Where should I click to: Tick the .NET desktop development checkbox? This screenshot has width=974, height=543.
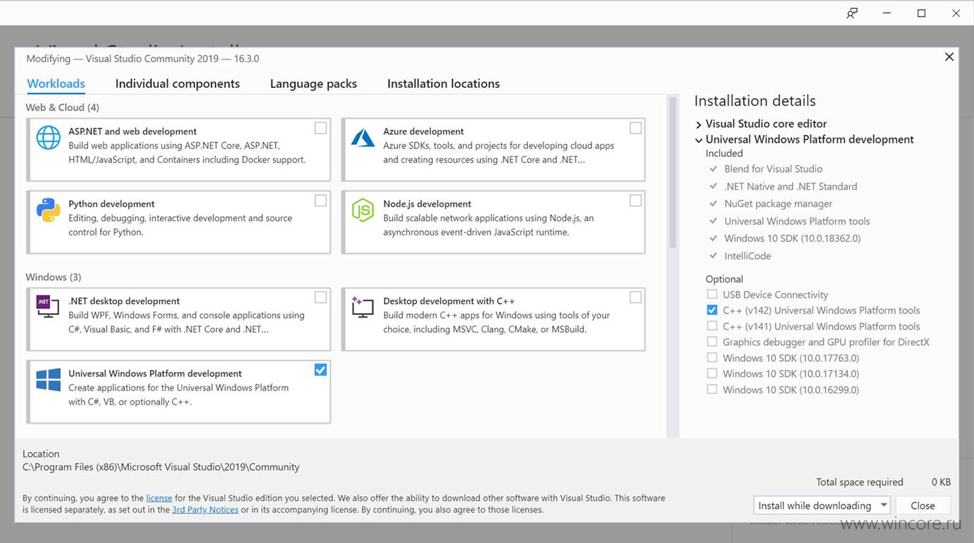point(321,298)
